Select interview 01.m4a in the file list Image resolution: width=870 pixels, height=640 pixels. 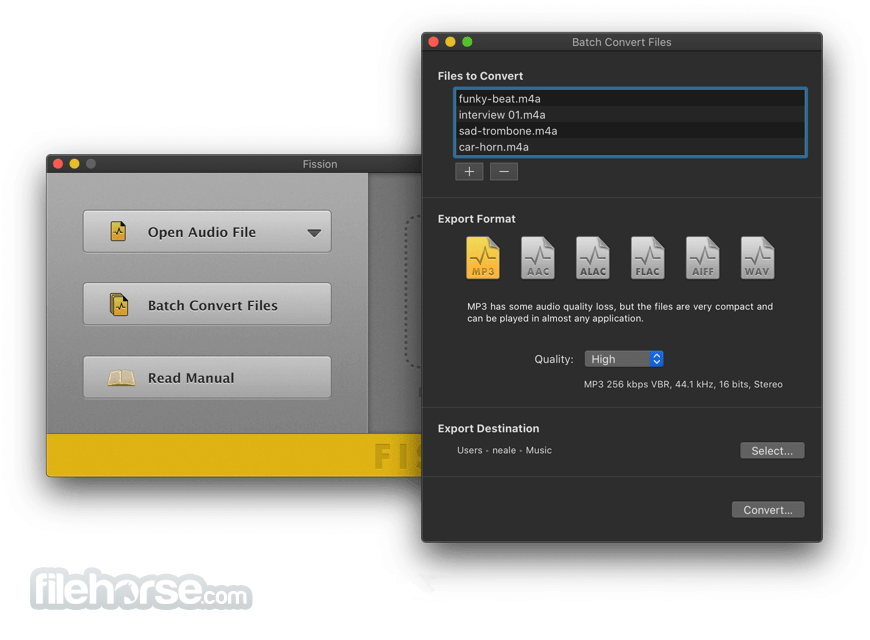coord(630,115)
